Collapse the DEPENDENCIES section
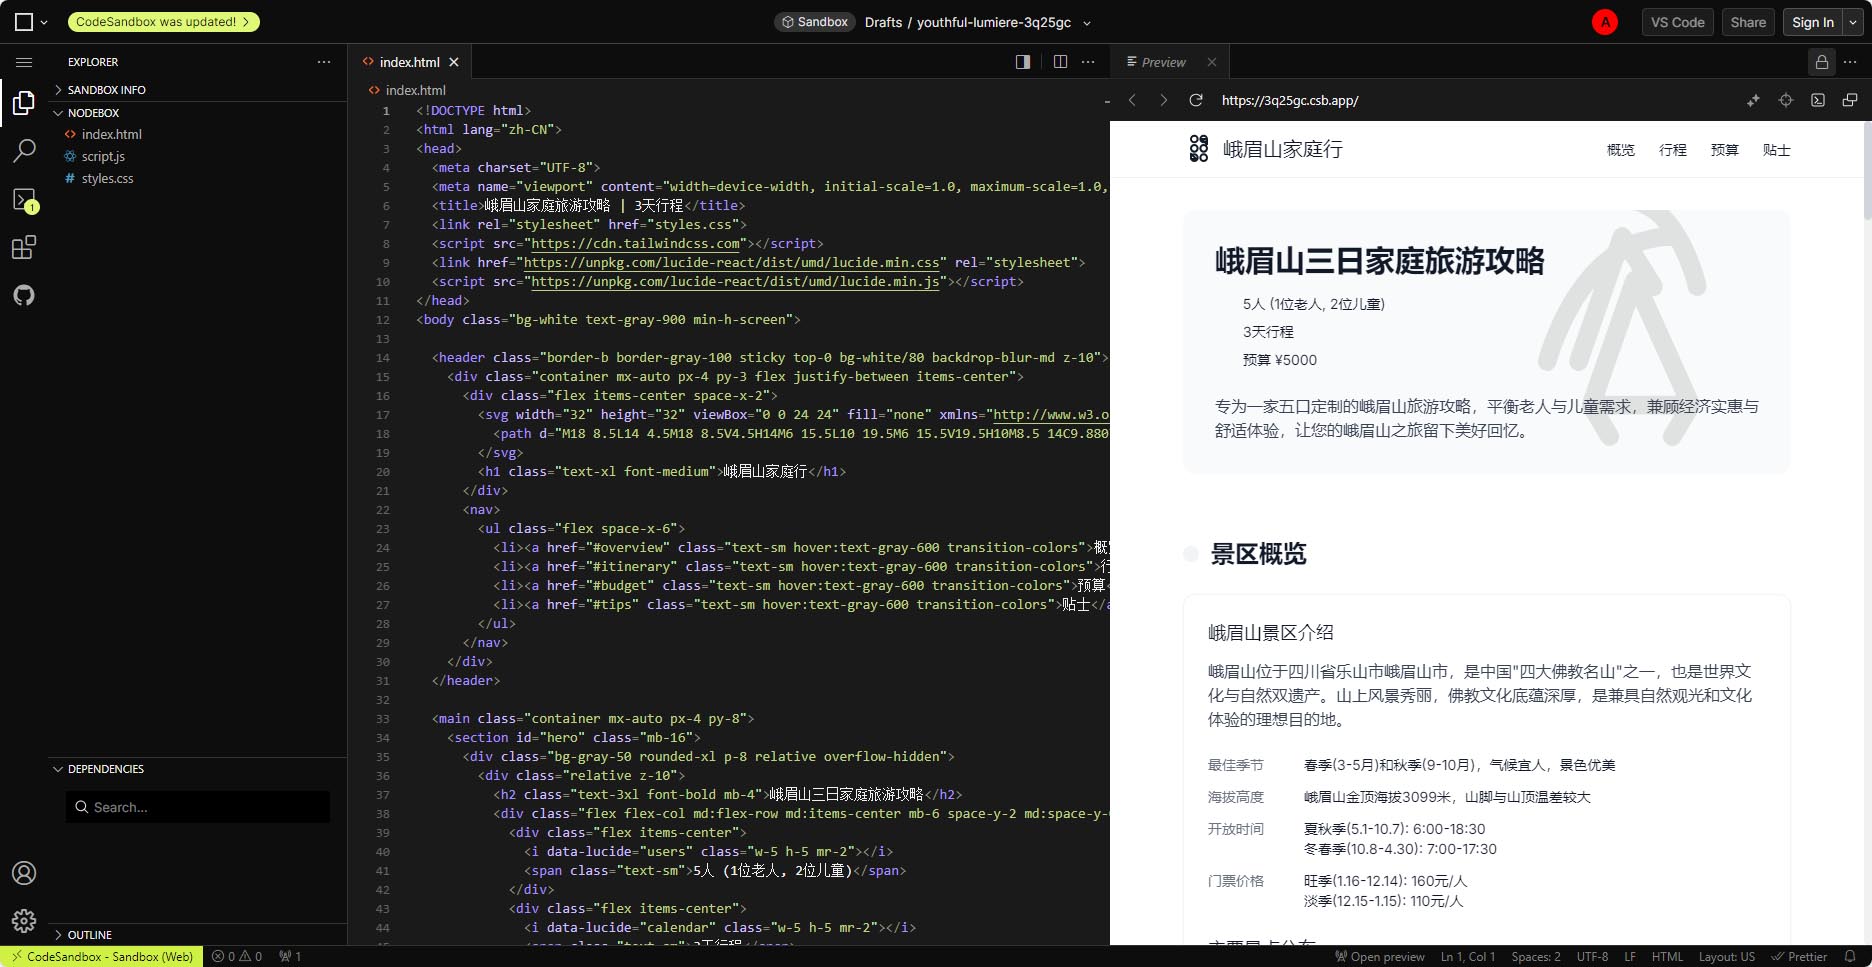The height and width of the screenshot is (967, 1872). [105, 769]
